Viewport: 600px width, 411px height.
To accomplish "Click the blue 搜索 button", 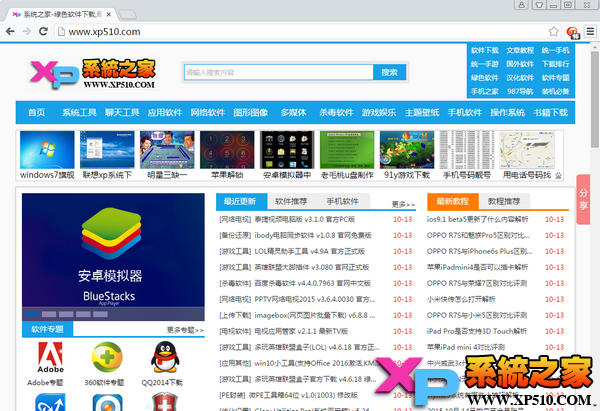I will (390, 72).
